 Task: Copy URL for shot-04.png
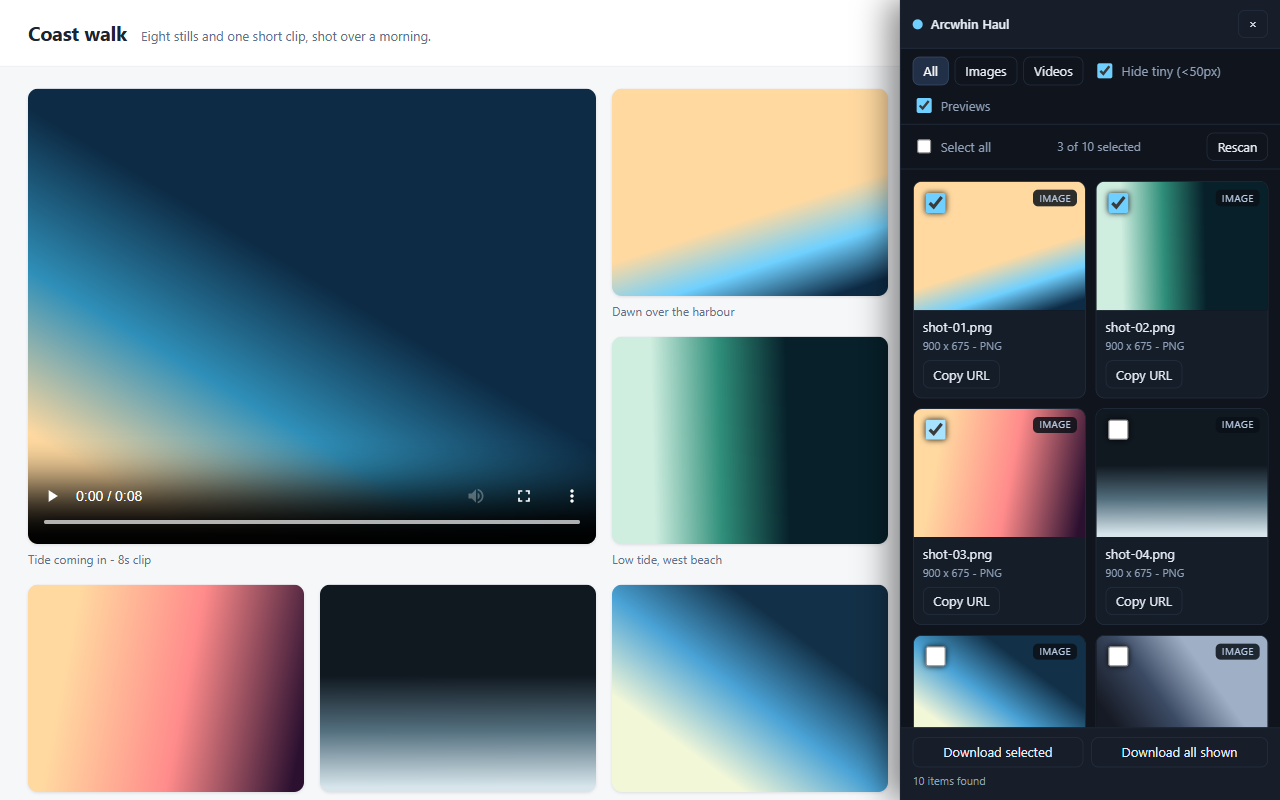coord(1144,601)
